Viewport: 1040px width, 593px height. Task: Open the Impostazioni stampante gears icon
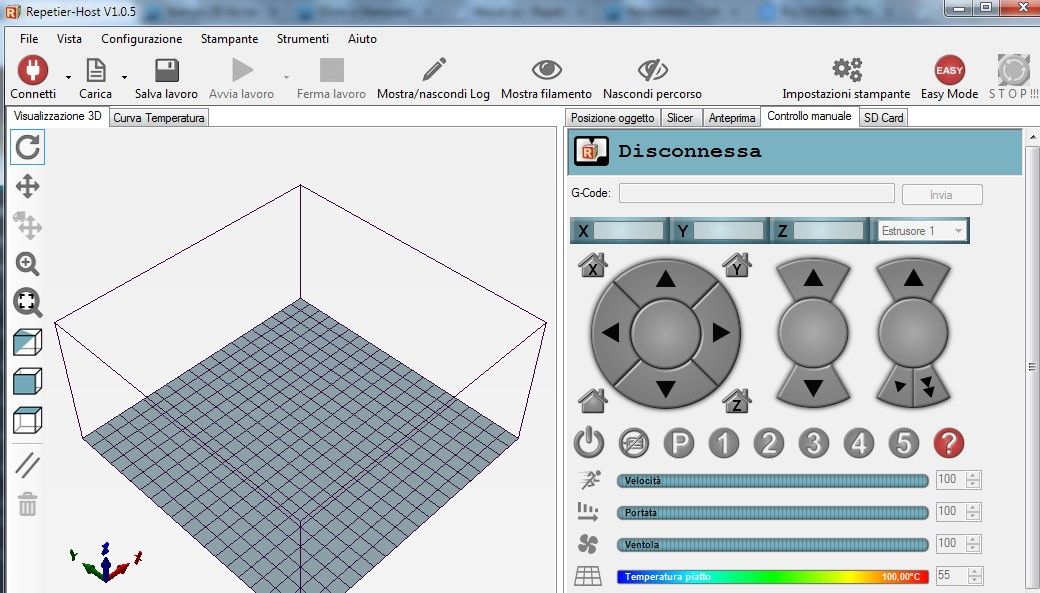pos(846,70)
